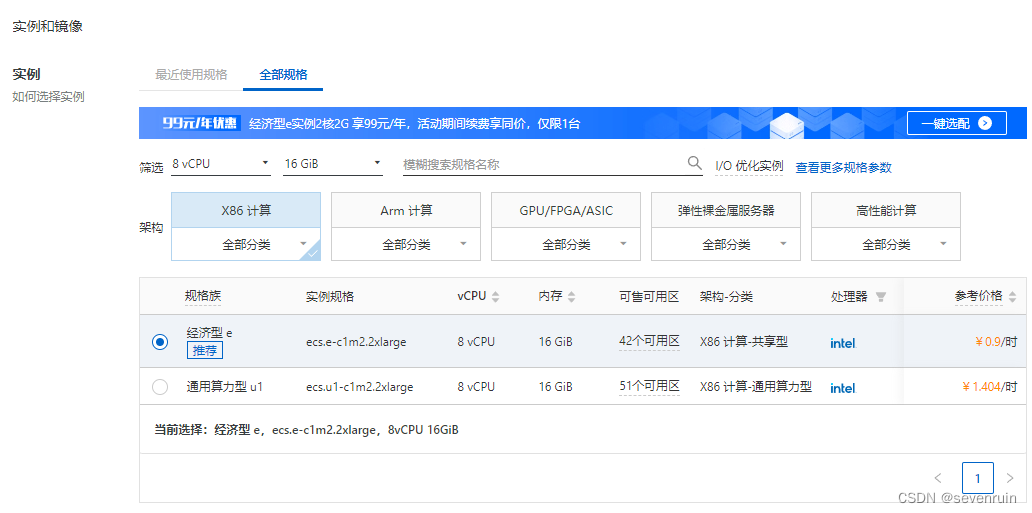
Task: Click page number 1 button
Action: (x=977, y=478)
